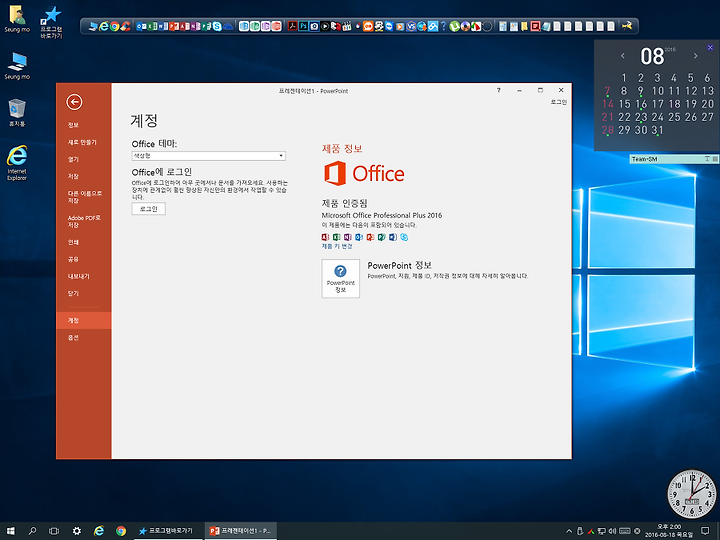Show hidden system tray icons
This screenshot has height=540, width=720.
(569, 531)
